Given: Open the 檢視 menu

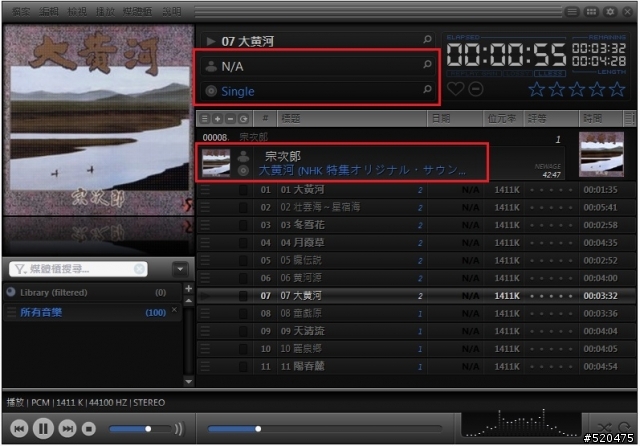Looking at the screenshot, I should [x=77, y=12].
